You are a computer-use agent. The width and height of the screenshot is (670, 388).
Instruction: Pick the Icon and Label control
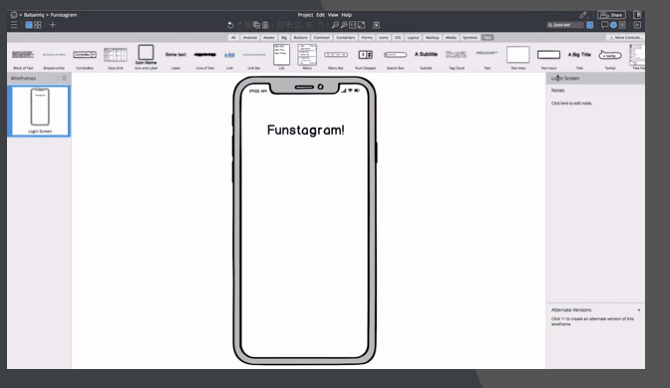(x=146, y=58)
